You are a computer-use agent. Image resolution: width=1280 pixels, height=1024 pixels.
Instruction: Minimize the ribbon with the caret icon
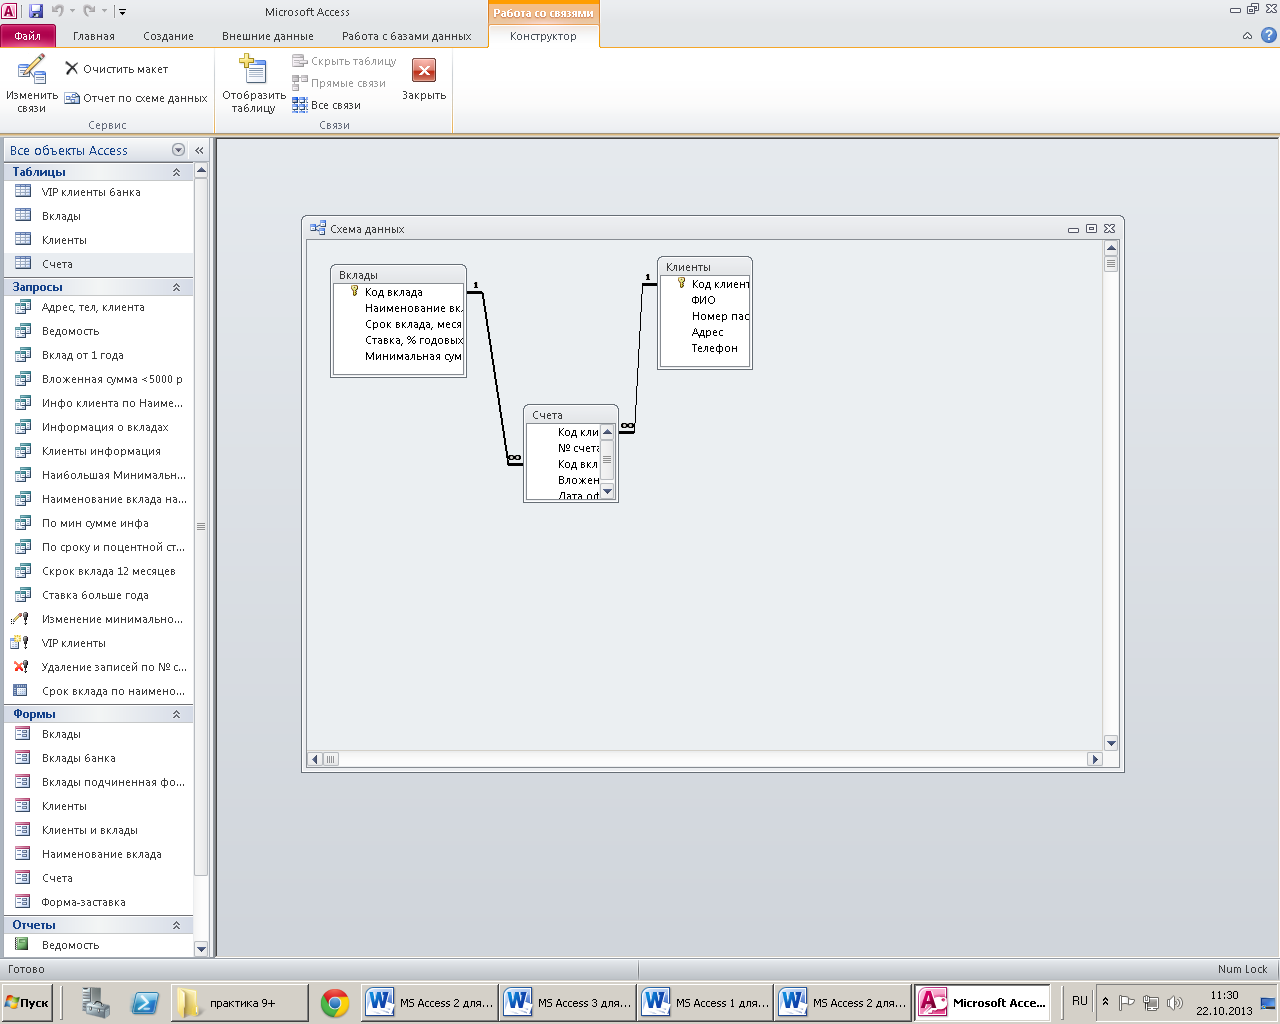[x=1247, y=36]
